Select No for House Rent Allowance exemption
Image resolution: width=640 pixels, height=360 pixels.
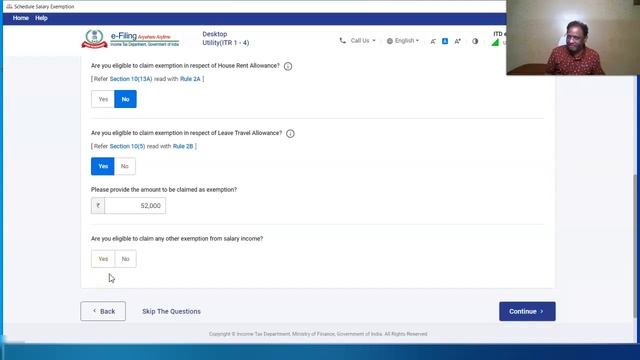pyautogui.click(x=125, y=99)
